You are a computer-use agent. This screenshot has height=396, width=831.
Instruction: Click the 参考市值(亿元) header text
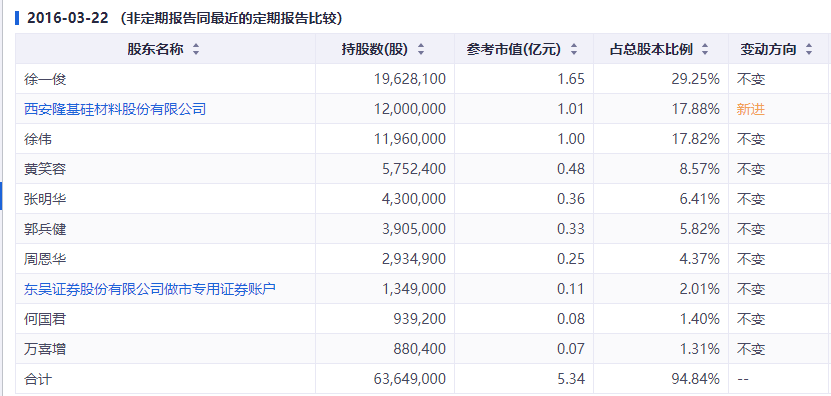(514, 50)
